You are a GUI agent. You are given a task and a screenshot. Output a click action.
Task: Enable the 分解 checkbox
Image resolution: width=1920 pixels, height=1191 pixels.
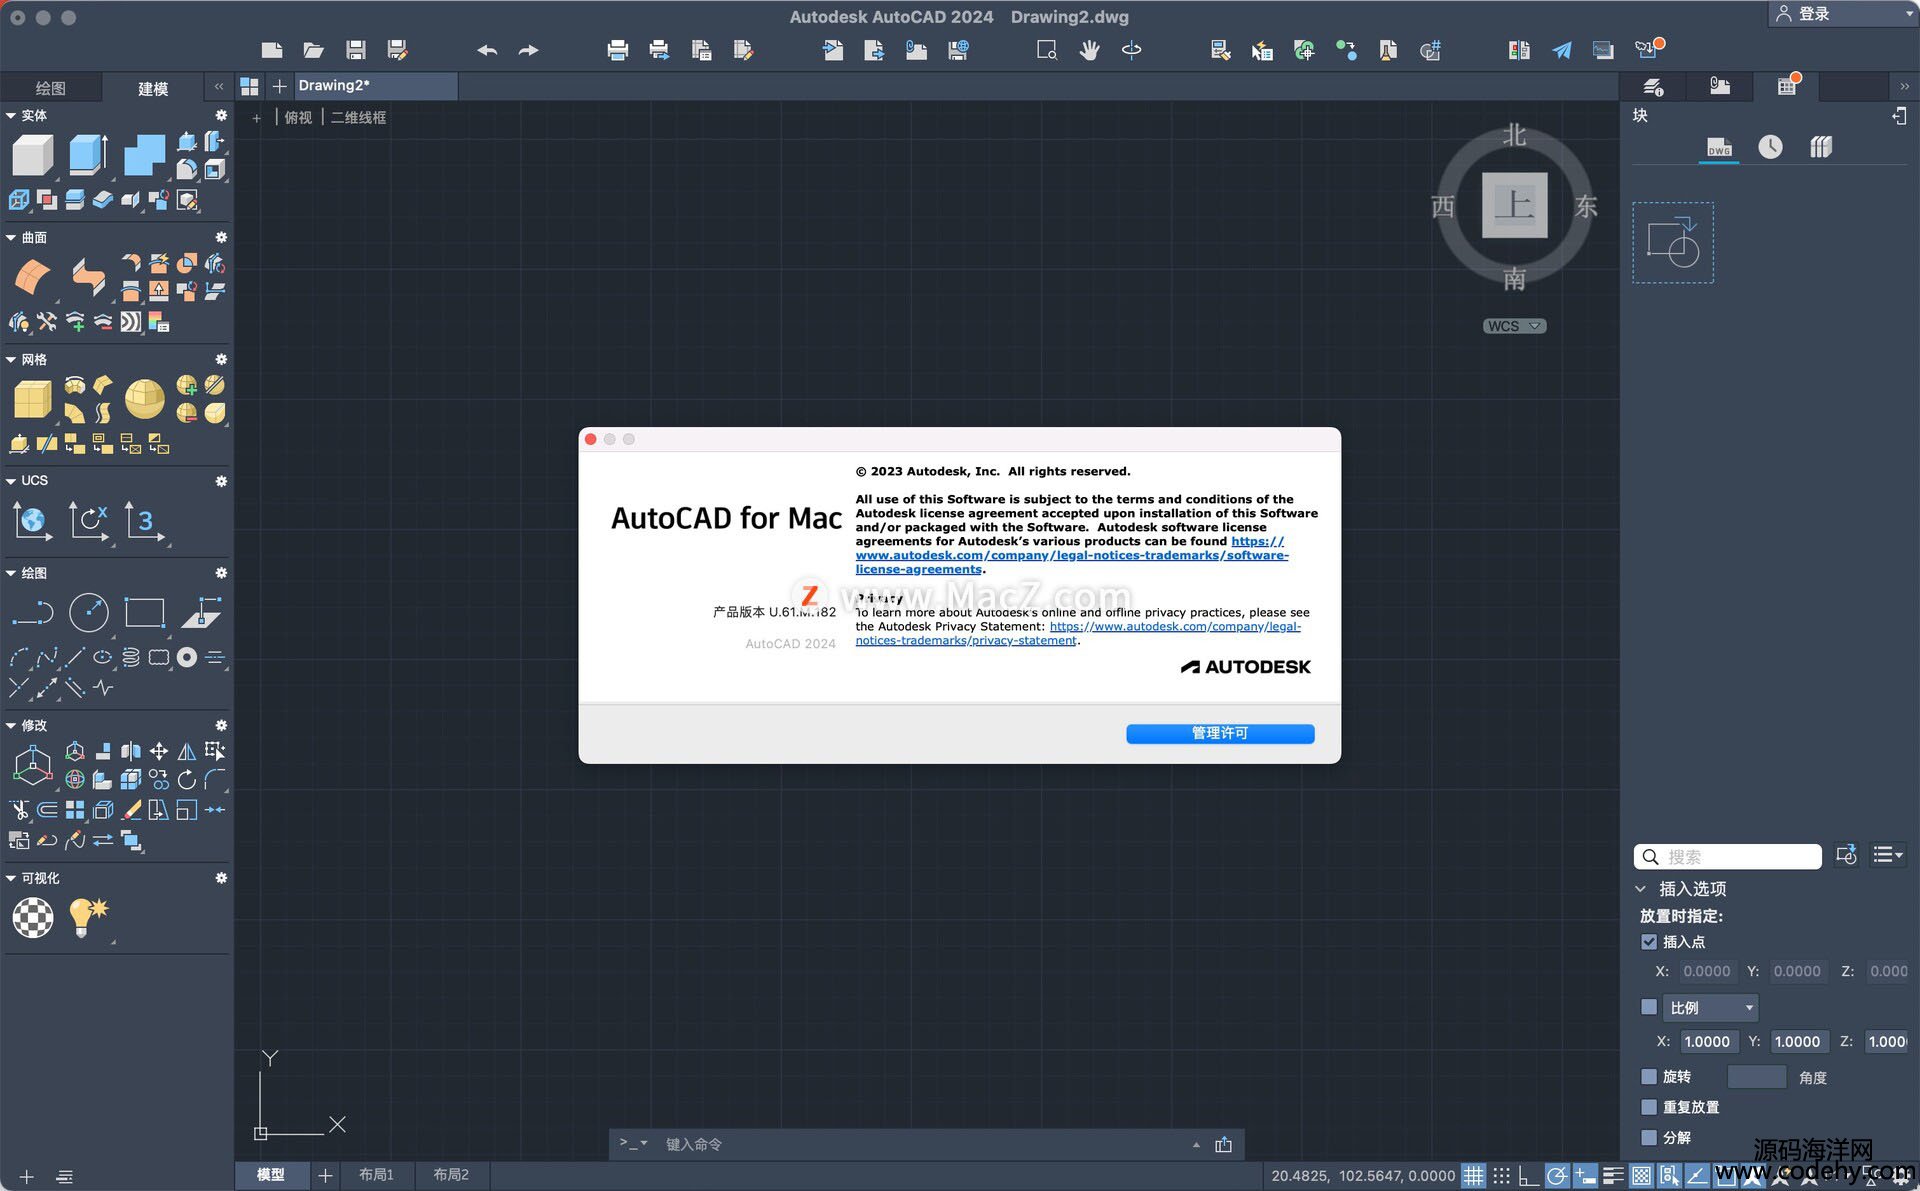pos(1649,1137)
